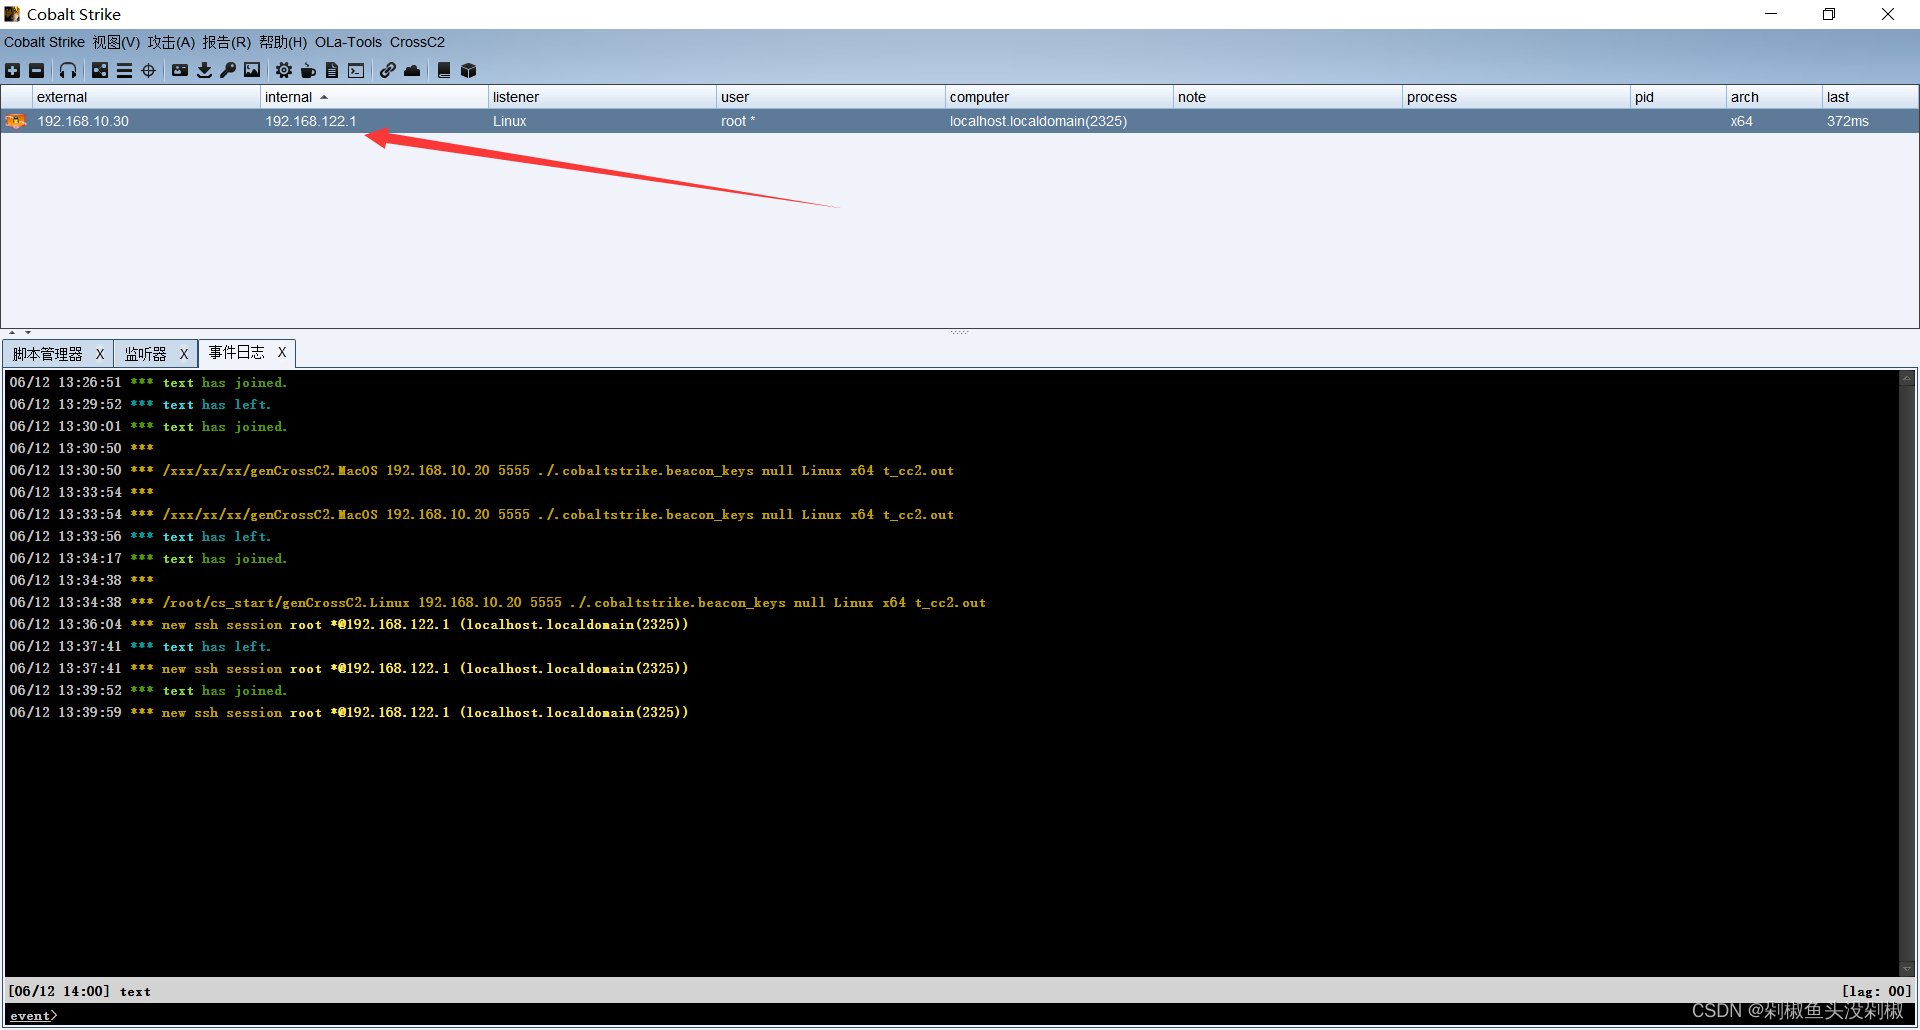The height and width of the screenshot is (1030, 1920).
Task: Open the Cobalt Strike menu
Action: click(44, 42)
